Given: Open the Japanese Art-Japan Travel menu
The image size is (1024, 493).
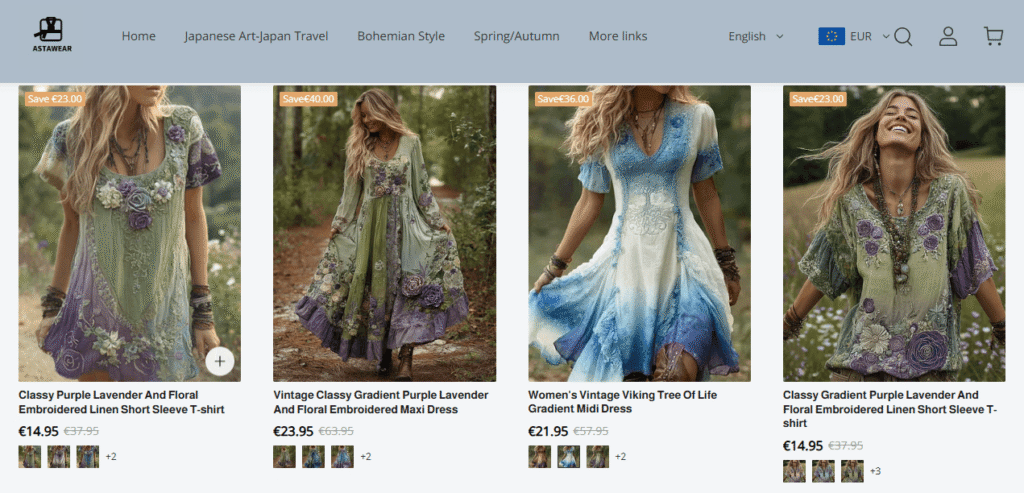Looking at the screenshot, I should pos(256,36).
